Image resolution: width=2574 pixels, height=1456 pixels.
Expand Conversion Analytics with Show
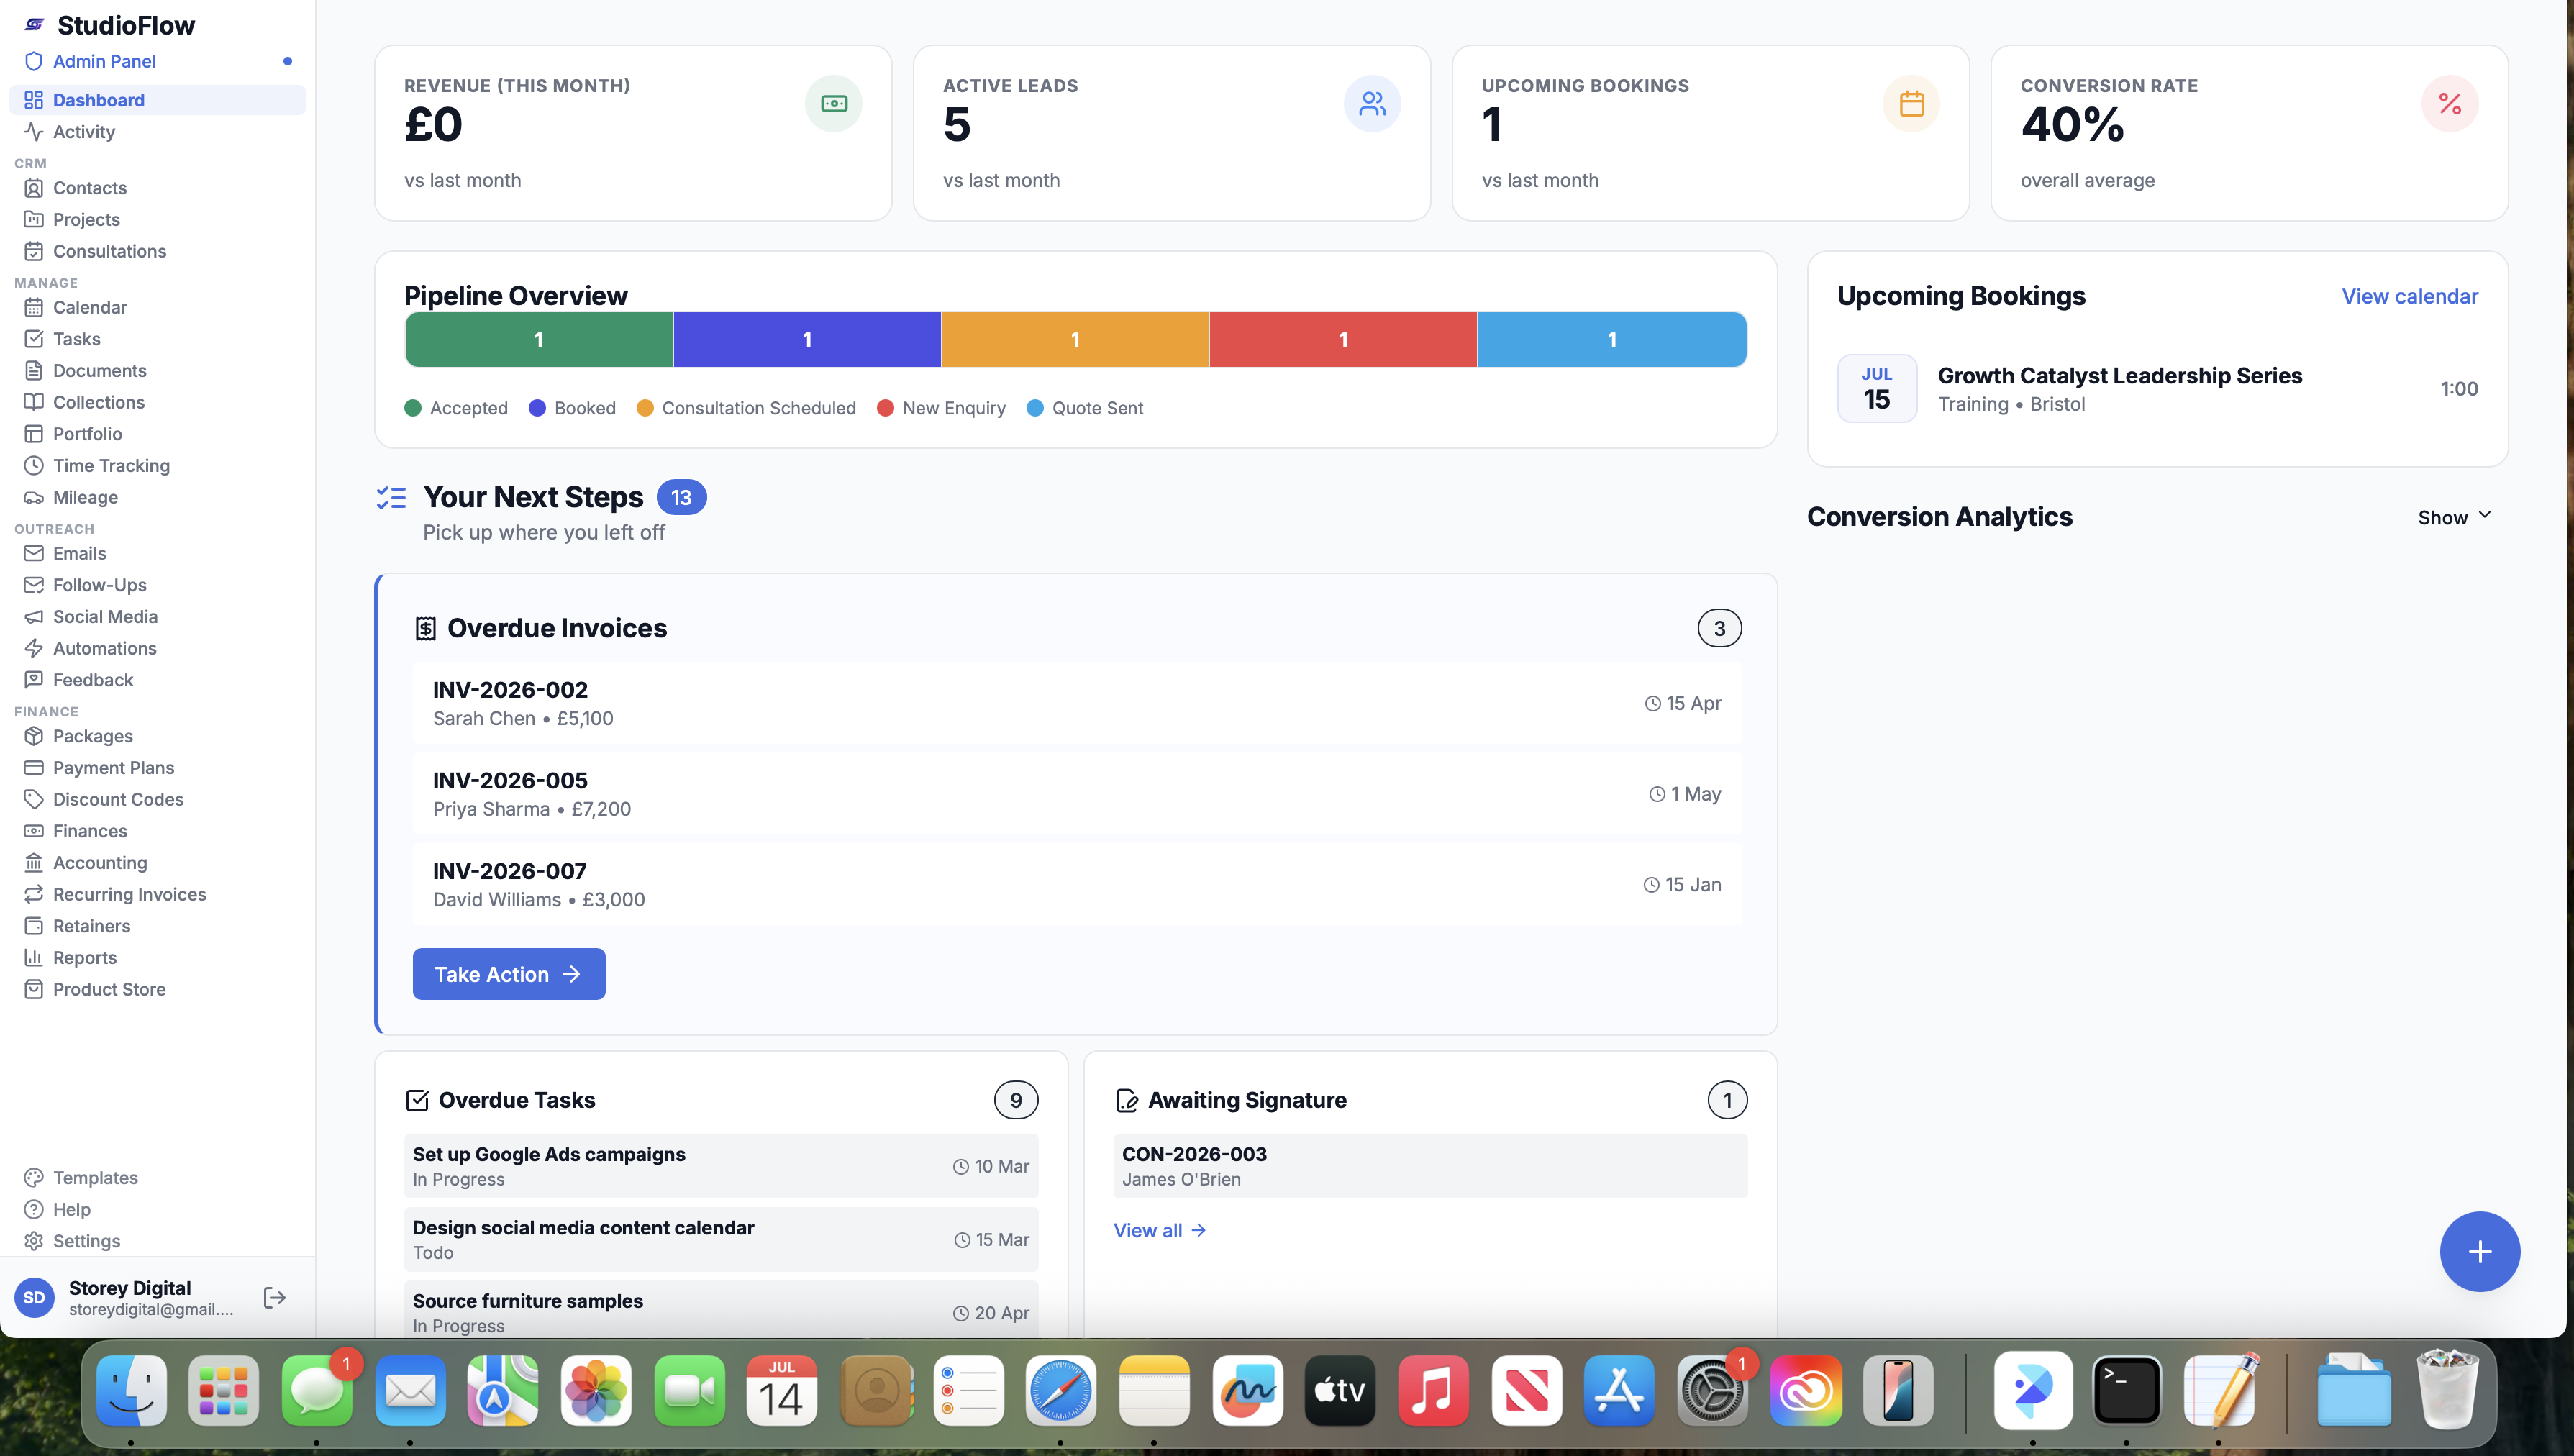(2454, 517)
